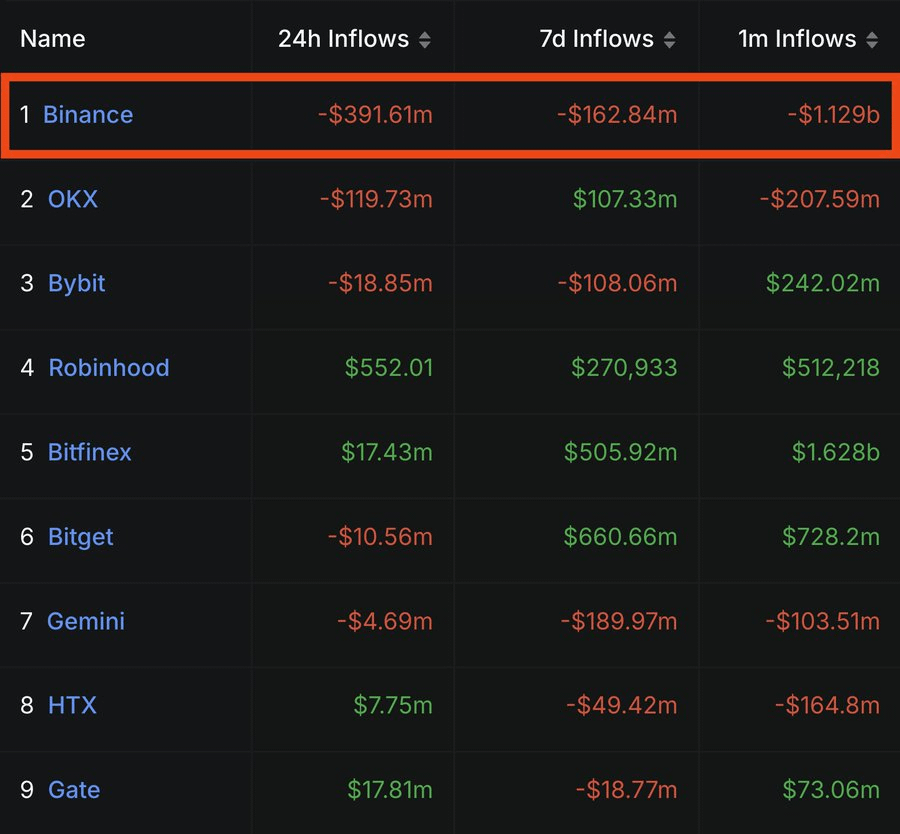Open the OKX exchange link
Screen dimensions: 900x834
coord(73,199)
